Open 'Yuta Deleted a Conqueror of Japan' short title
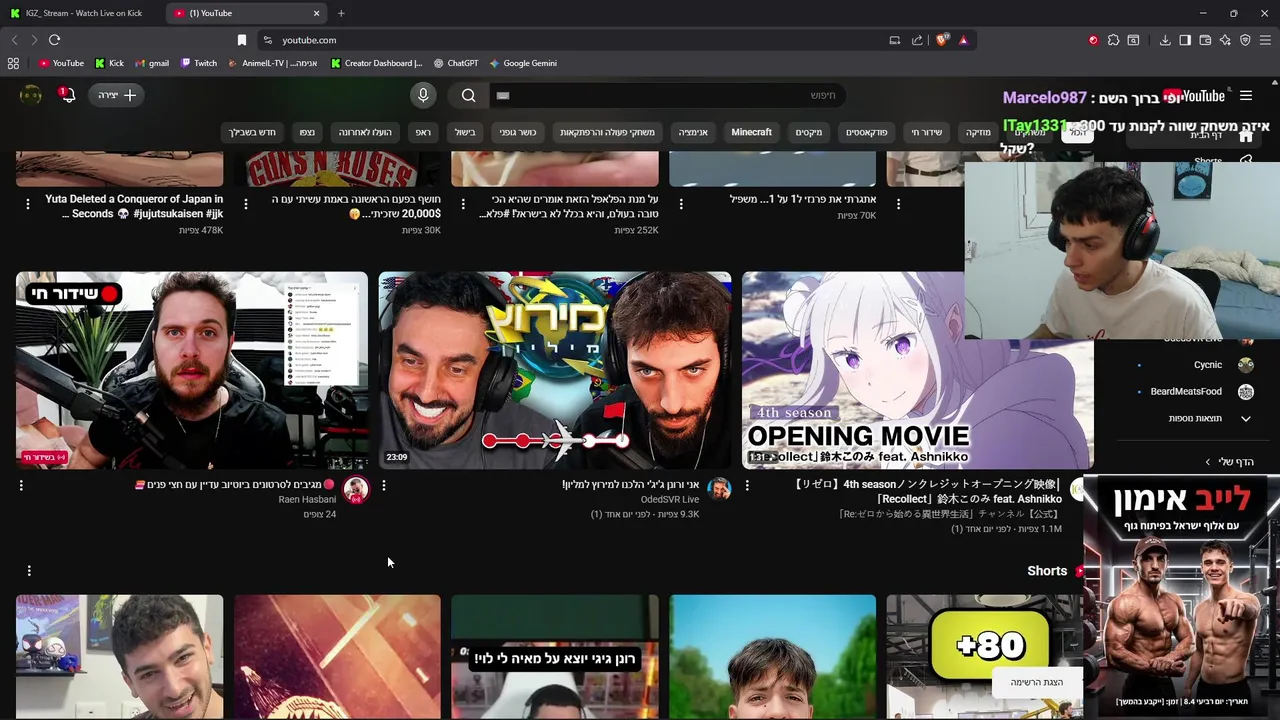The width and height of the screenshot is (1280, 720). pos(134,206)
